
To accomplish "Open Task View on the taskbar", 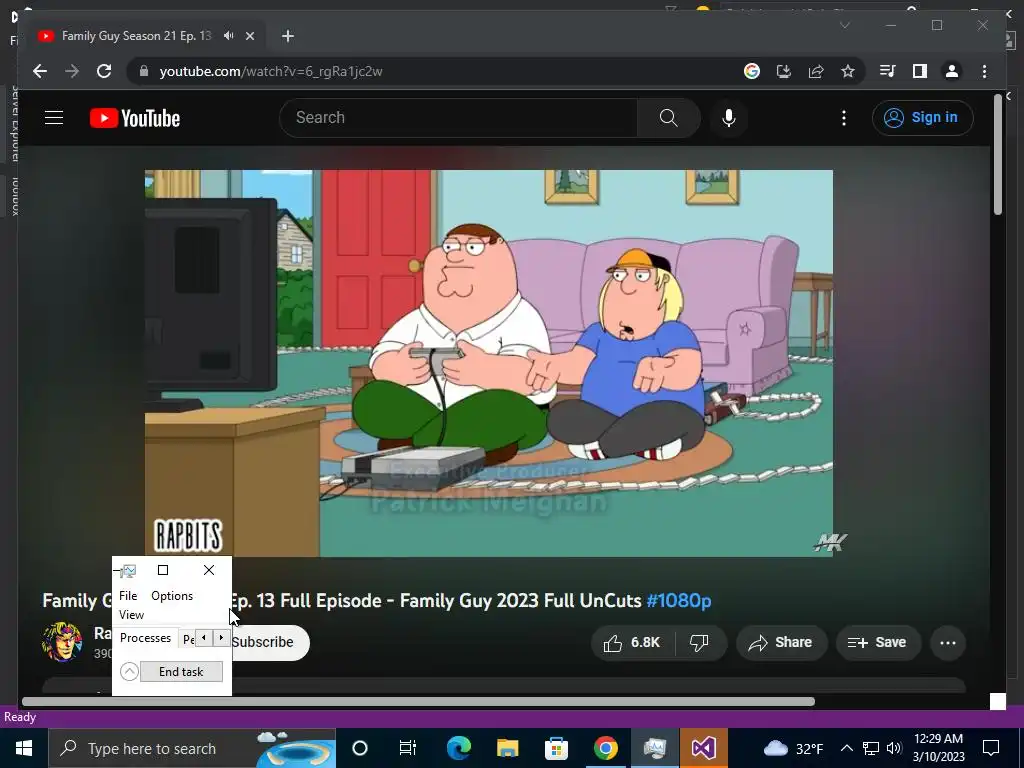I will pyautogui.click(x=408, y=748).
